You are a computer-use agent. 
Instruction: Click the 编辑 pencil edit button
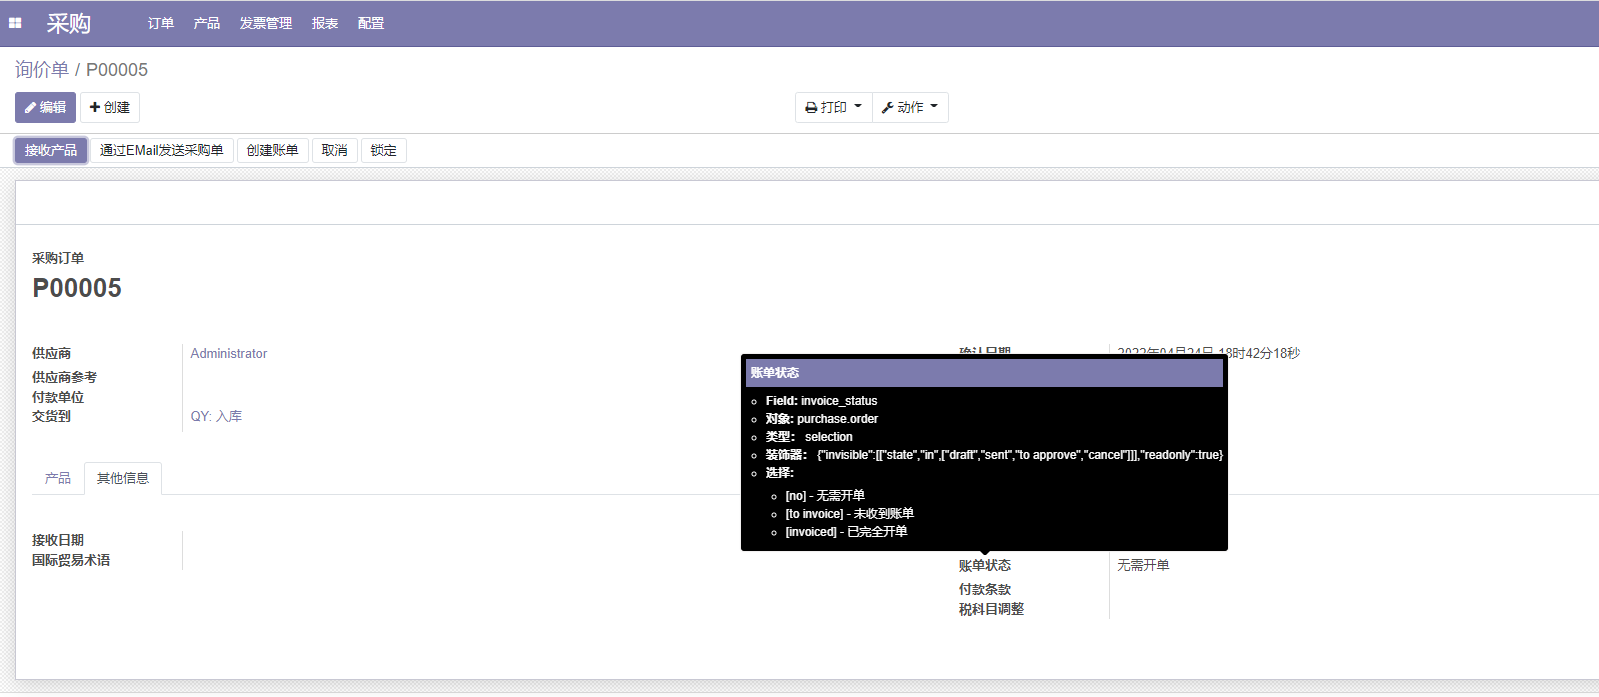[45, 107]
